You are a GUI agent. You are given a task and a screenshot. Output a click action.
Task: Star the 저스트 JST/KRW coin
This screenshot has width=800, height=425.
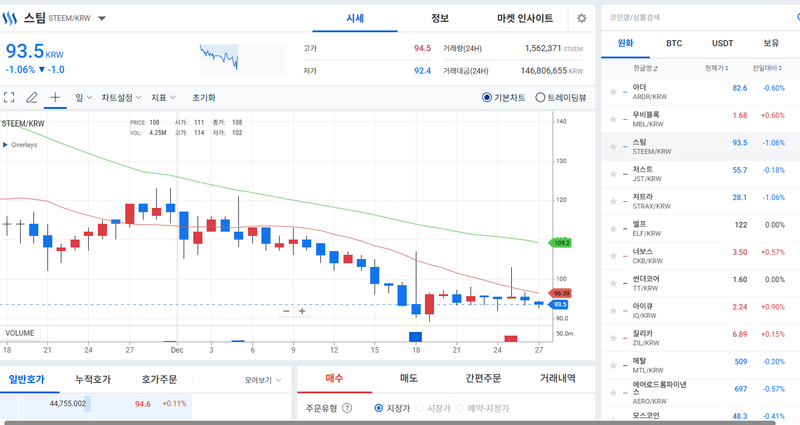tap(611, 171)
